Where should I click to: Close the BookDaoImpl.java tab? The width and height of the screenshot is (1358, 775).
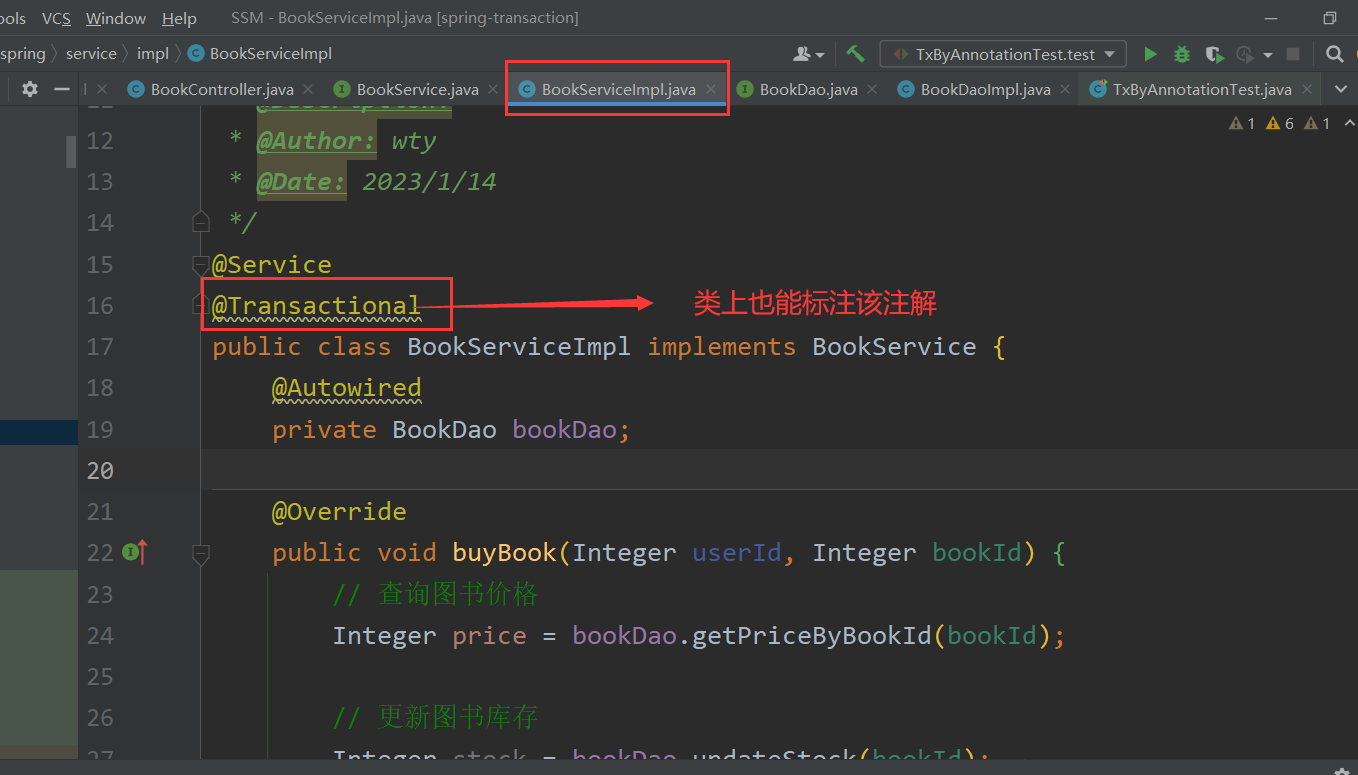tap(1065, 89)
